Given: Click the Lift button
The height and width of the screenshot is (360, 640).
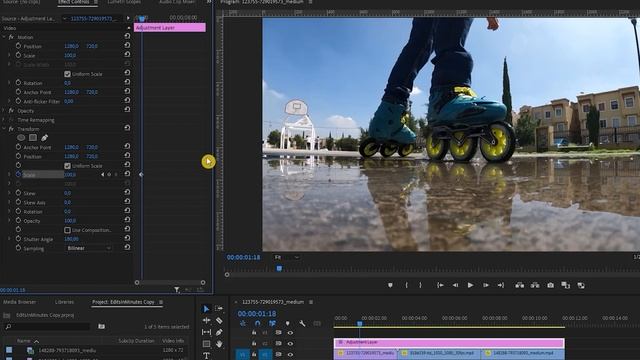Looking at the screenshot, I should click(x=520, y=285).
